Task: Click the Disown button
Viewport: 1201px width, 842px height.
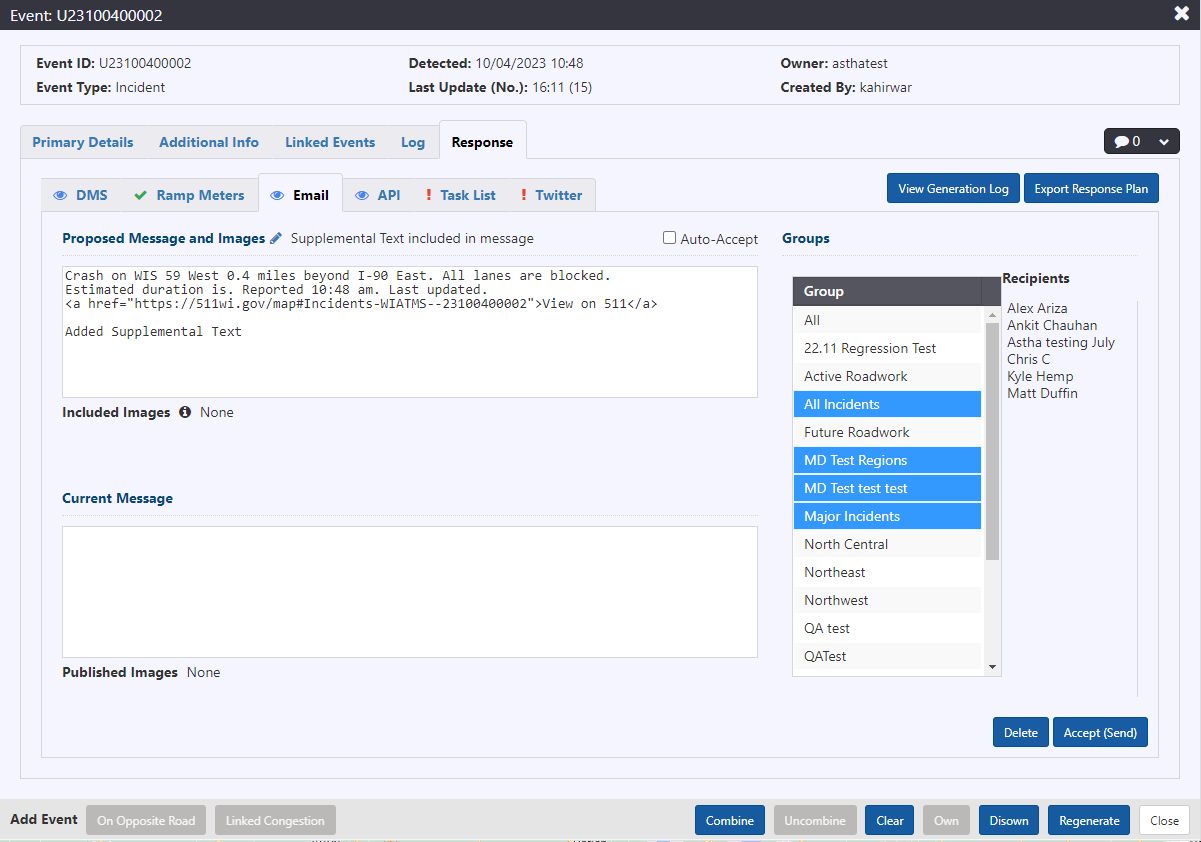Action: (x=1009, y=820)
